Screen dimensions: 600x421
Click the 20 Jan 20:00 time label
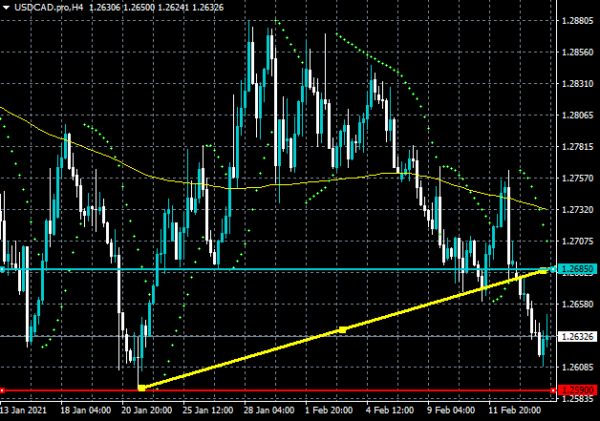[147, 410]
